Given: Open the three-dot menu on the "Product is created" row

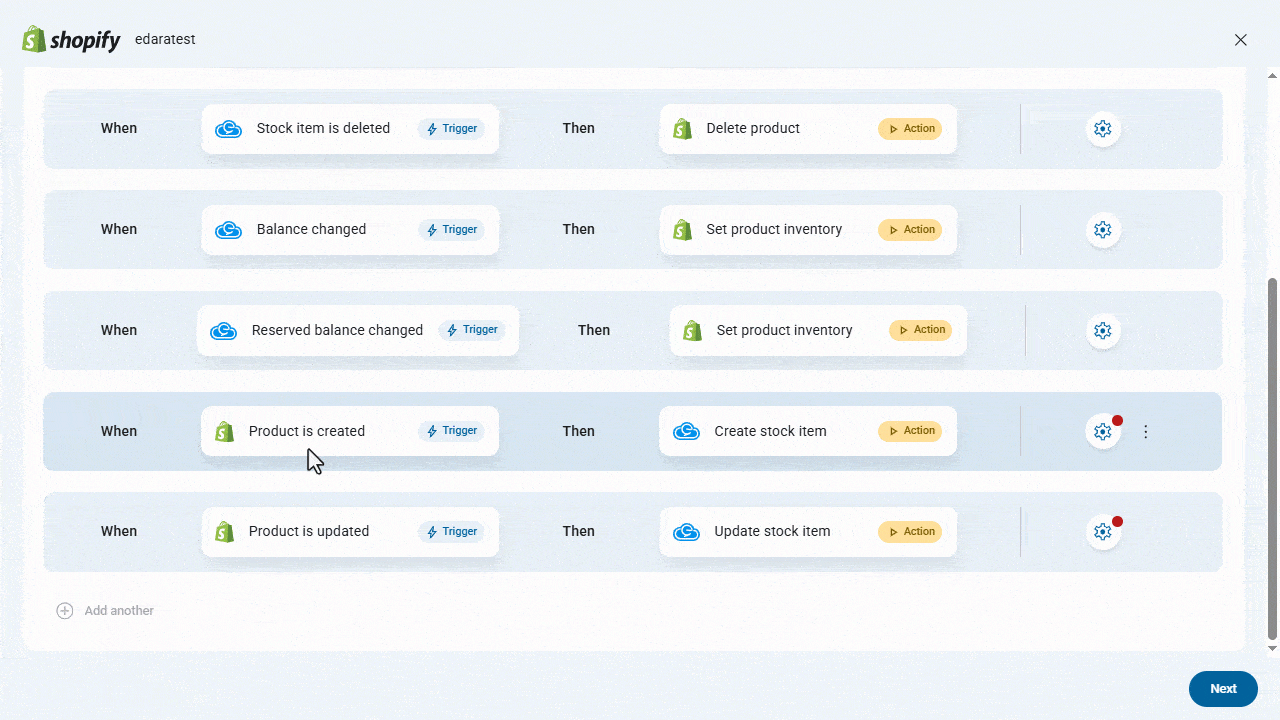Looking at the screenshot, I should (1145, 431).
